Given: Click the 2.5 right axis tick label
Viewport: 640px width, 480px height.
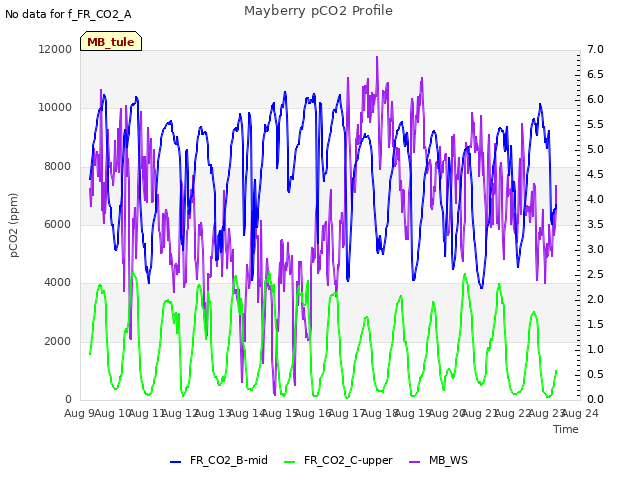Looking at the screenshot, I should (595, 274).
